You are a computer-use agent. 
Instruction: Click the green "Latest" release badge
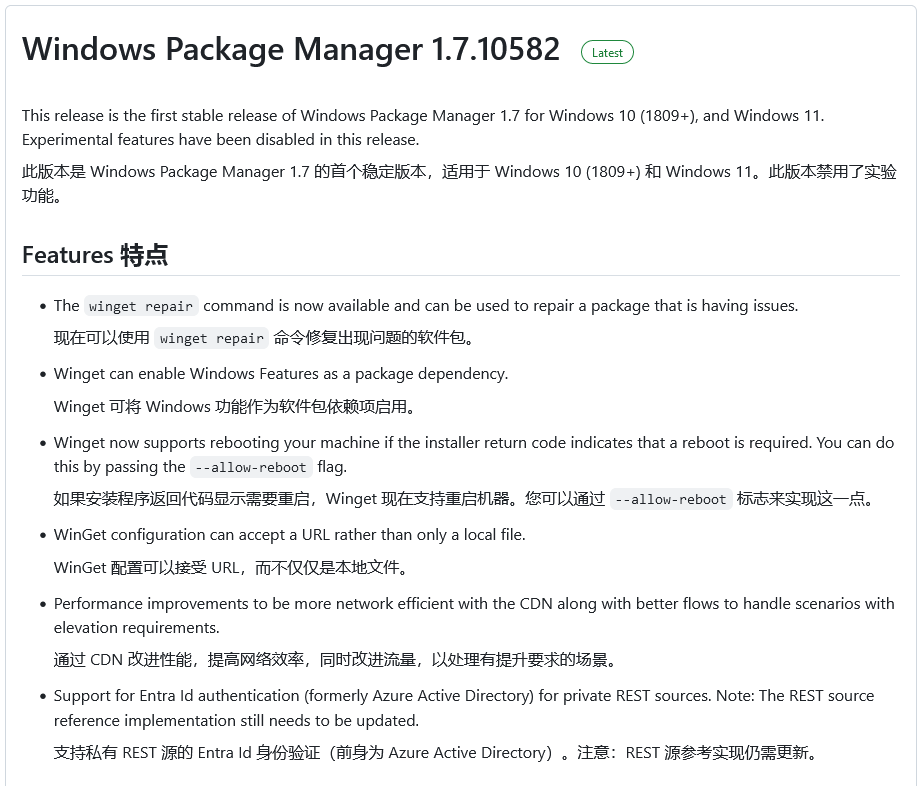607,53
